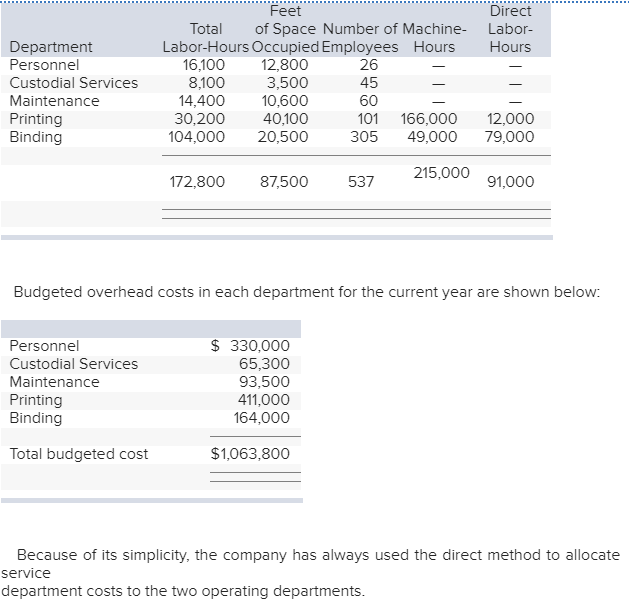This screenshot has height=605, width=629.
Task: Click the "Total budgeted cost" label
Action: [78, 454]
